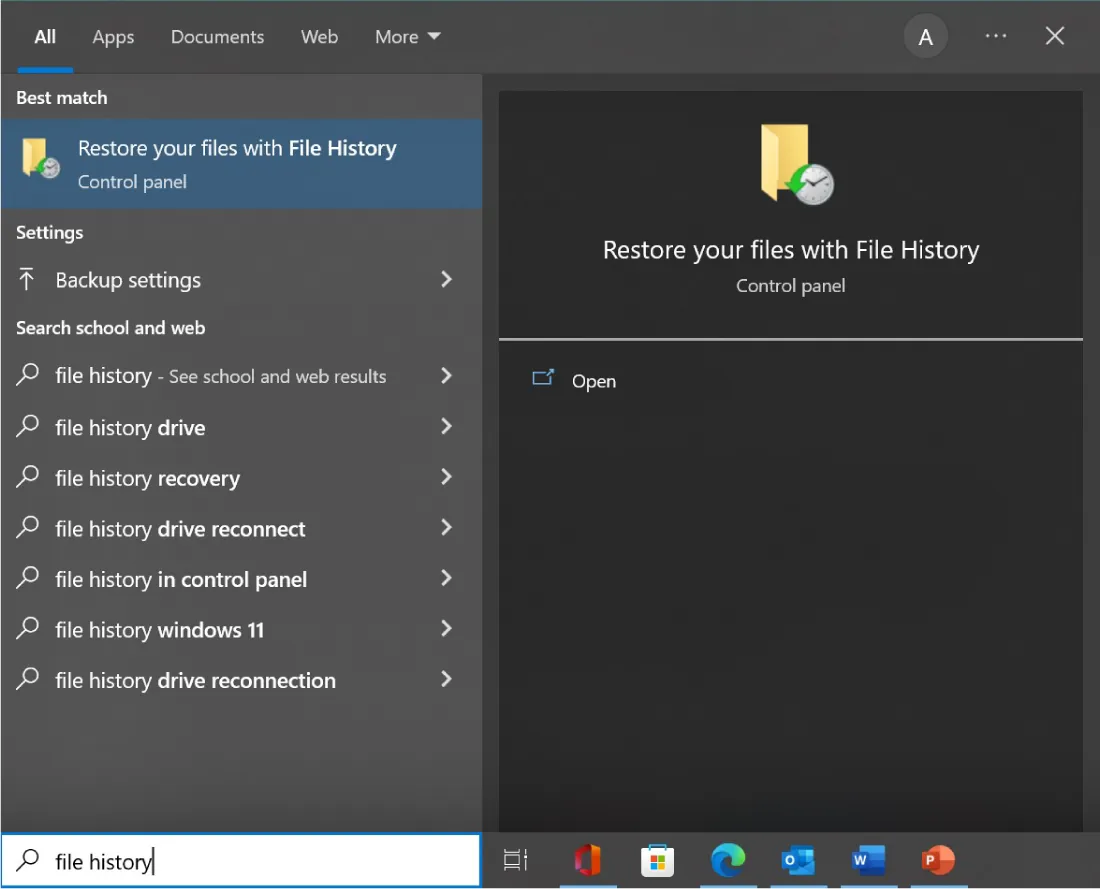The height and width of the screenshot is (889, 1100).
Task: Open the ellipsis options menu
Action: (x=996, y=36)
